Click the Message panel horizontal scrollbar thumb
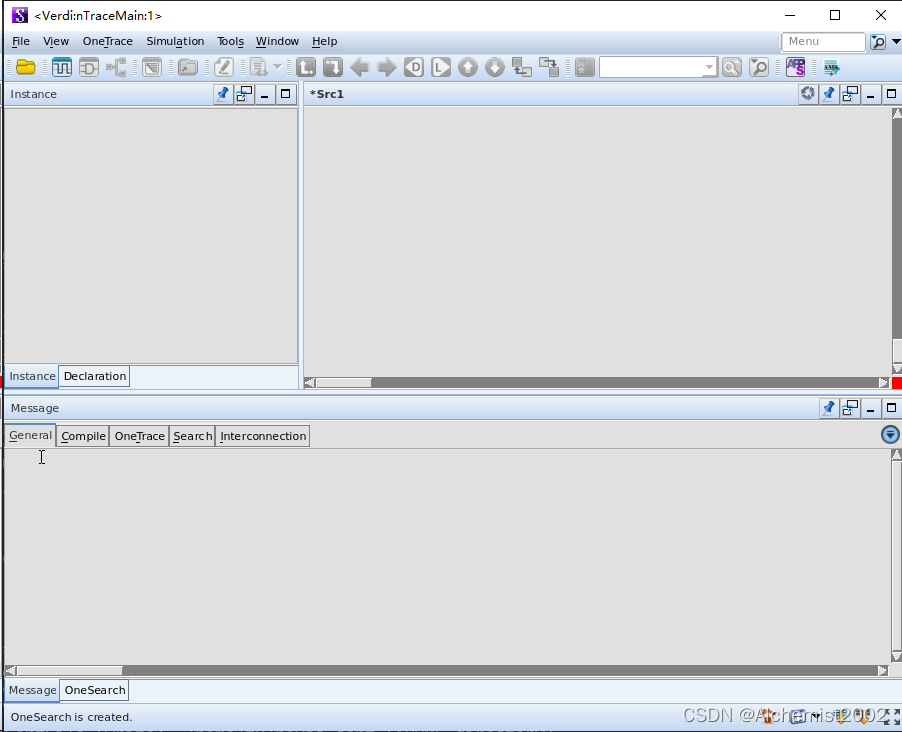The width and height of the screenshot is (902, 732). (69, 670)
